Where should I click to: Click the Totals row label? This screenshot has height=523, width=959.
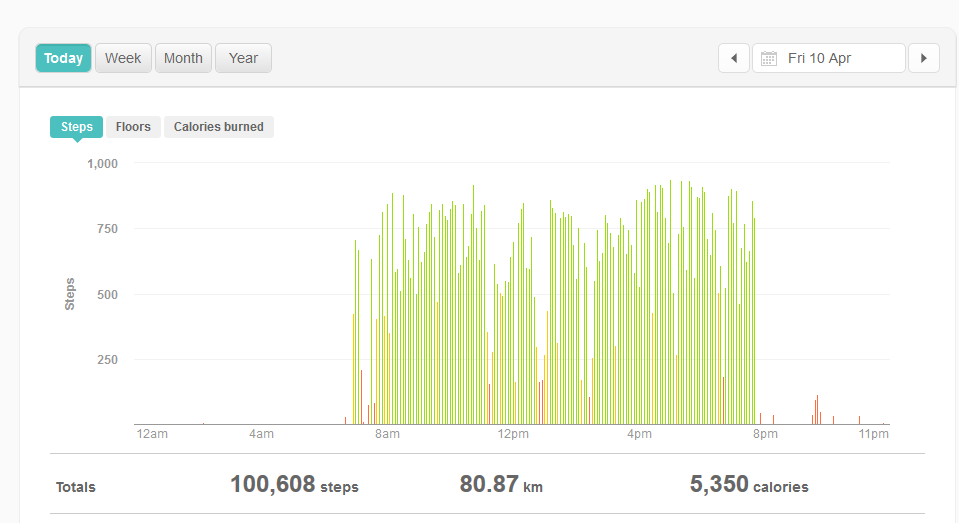tap(76, 487)
